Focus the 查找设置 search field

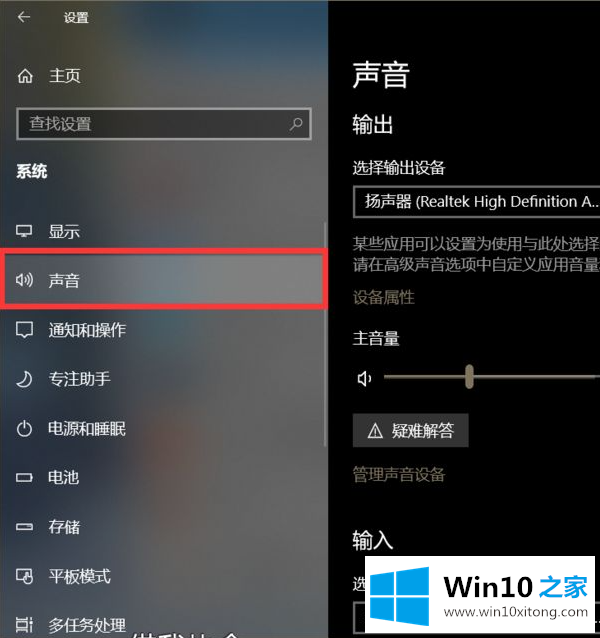[164, 124]
